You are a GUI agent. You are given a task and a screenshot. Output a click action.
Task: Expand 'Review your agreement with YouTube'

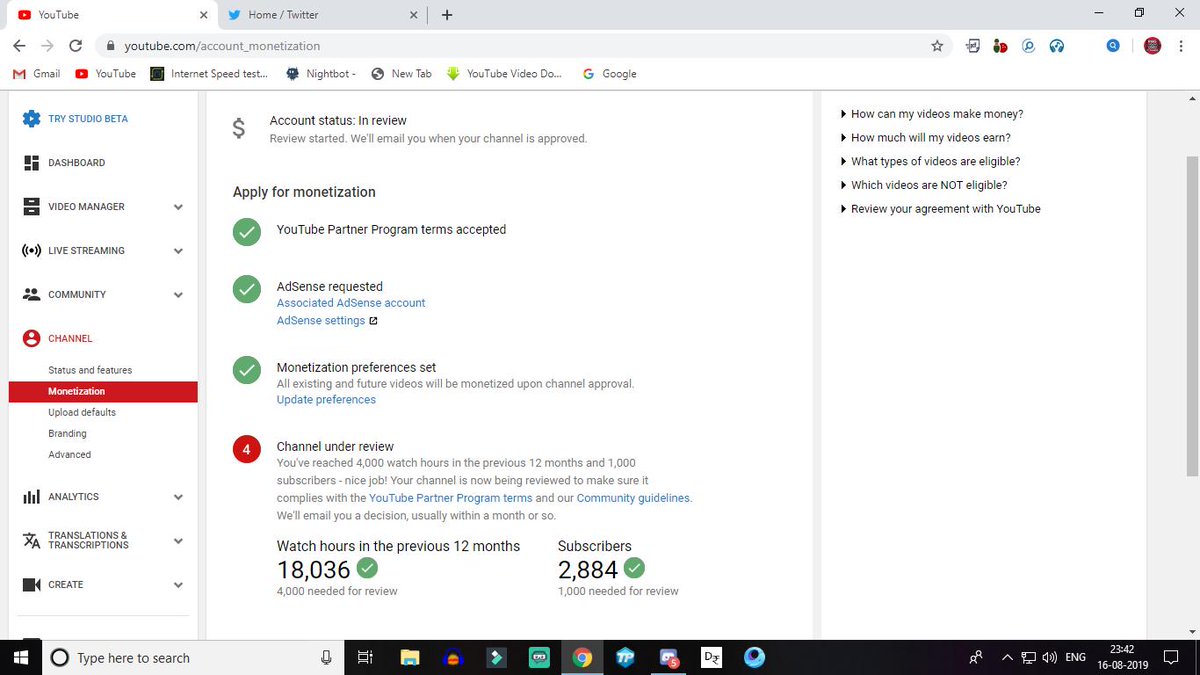(x=940, y=209)
